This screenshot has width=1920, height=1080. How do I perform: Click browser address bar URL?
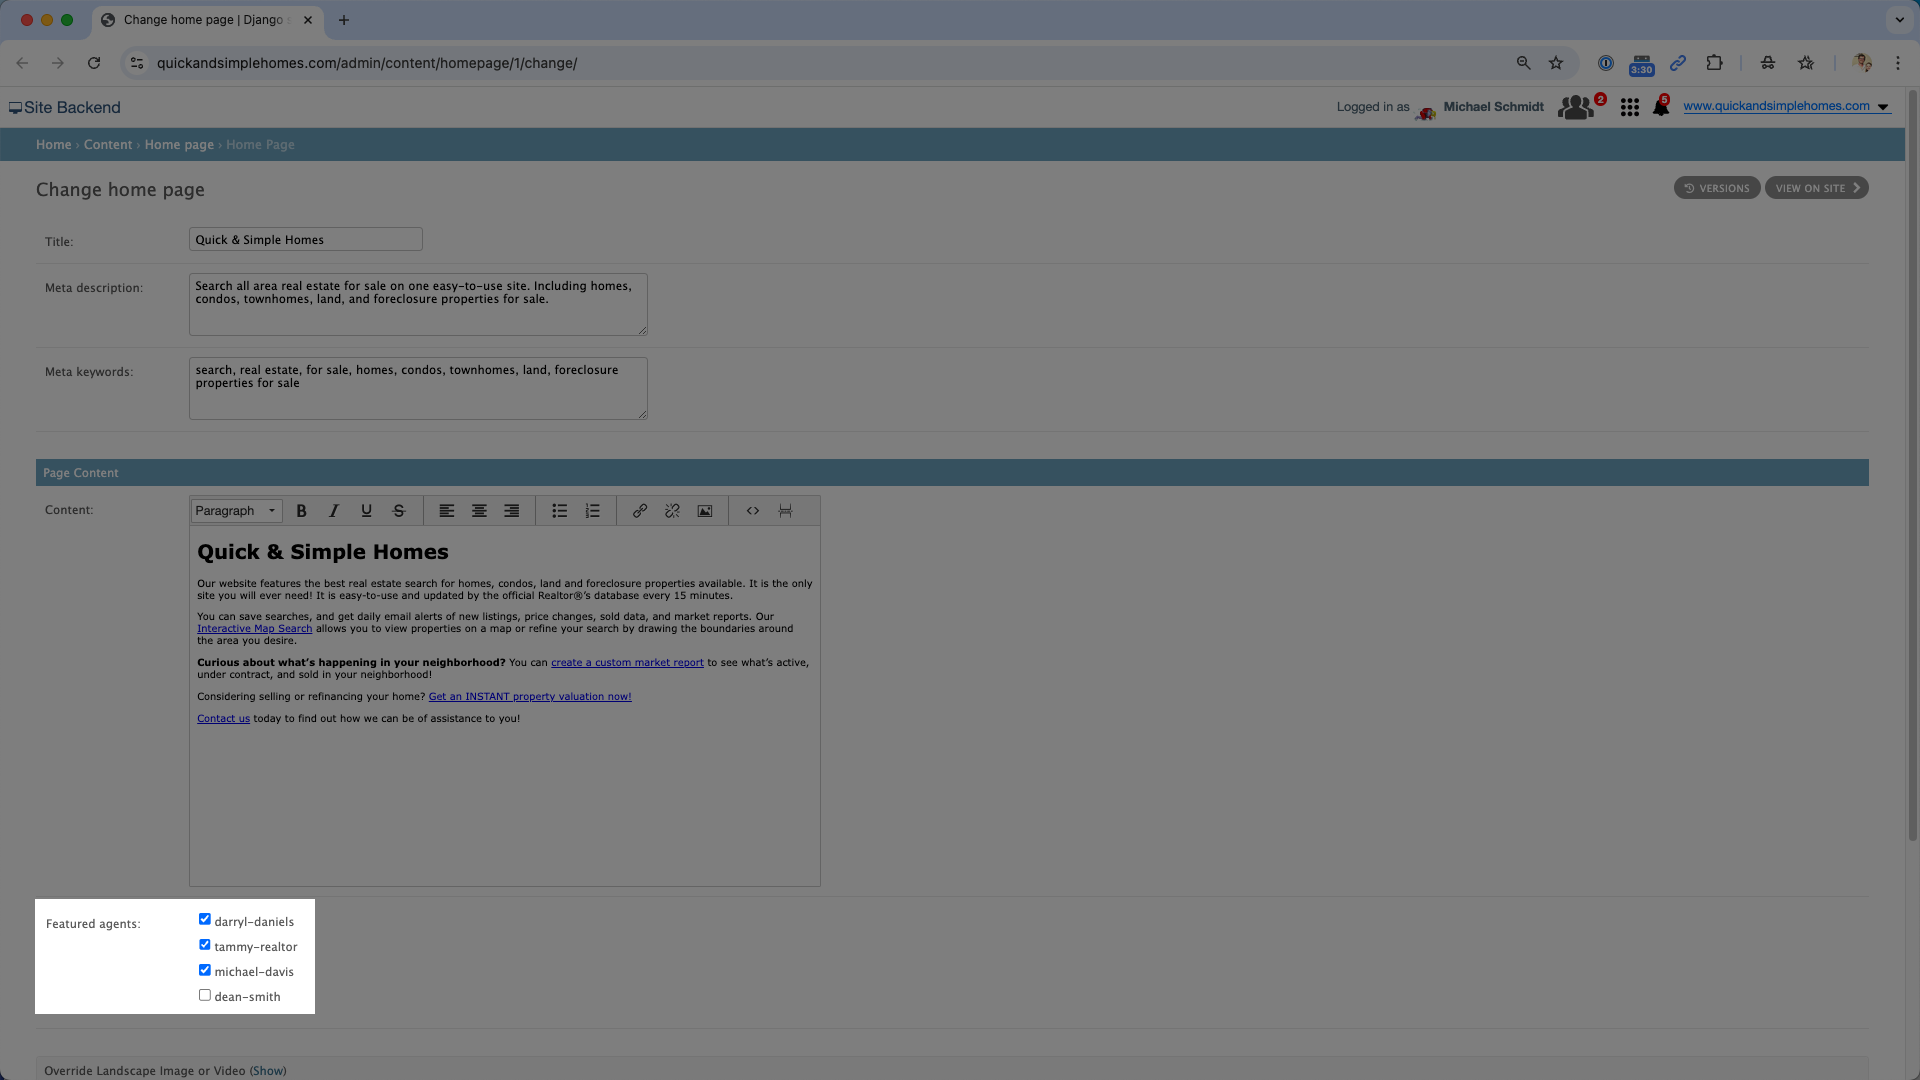click(367, 63)
